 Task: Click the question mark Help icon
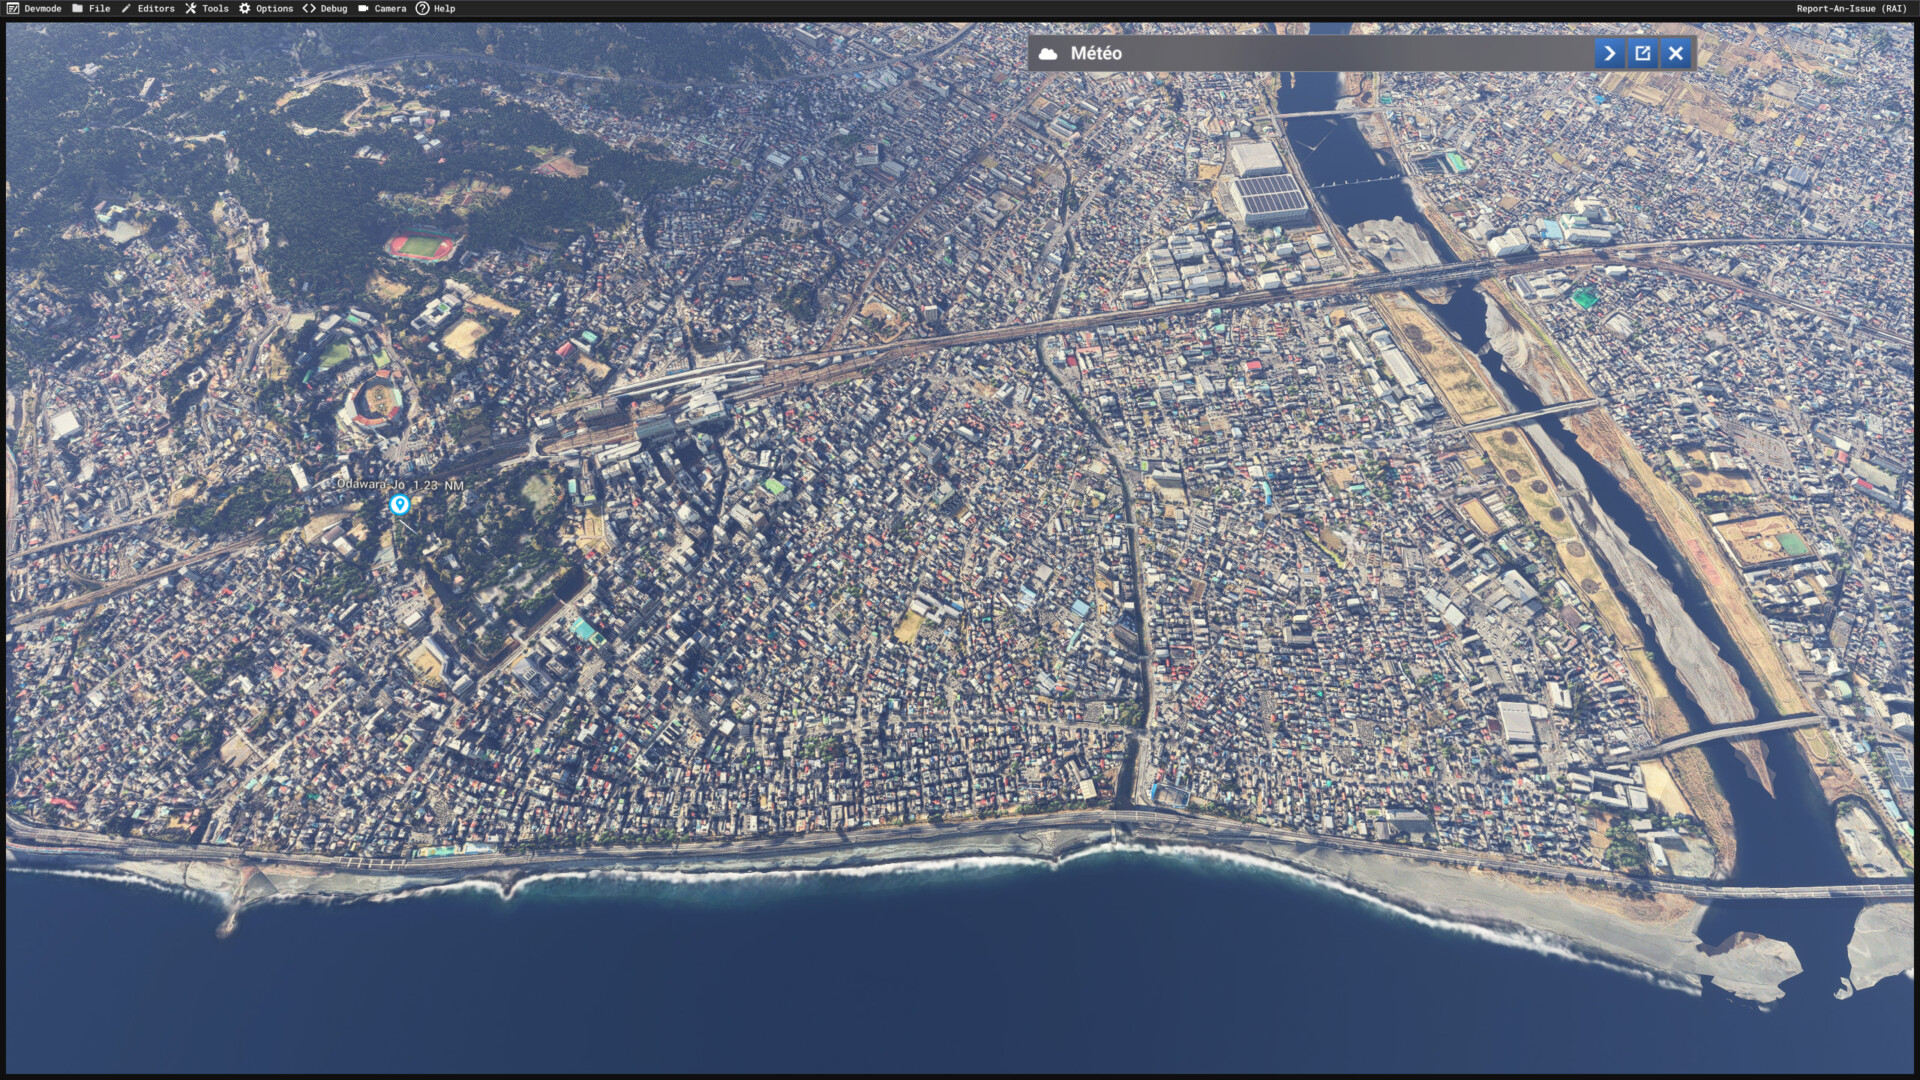(x=422, y=8)
